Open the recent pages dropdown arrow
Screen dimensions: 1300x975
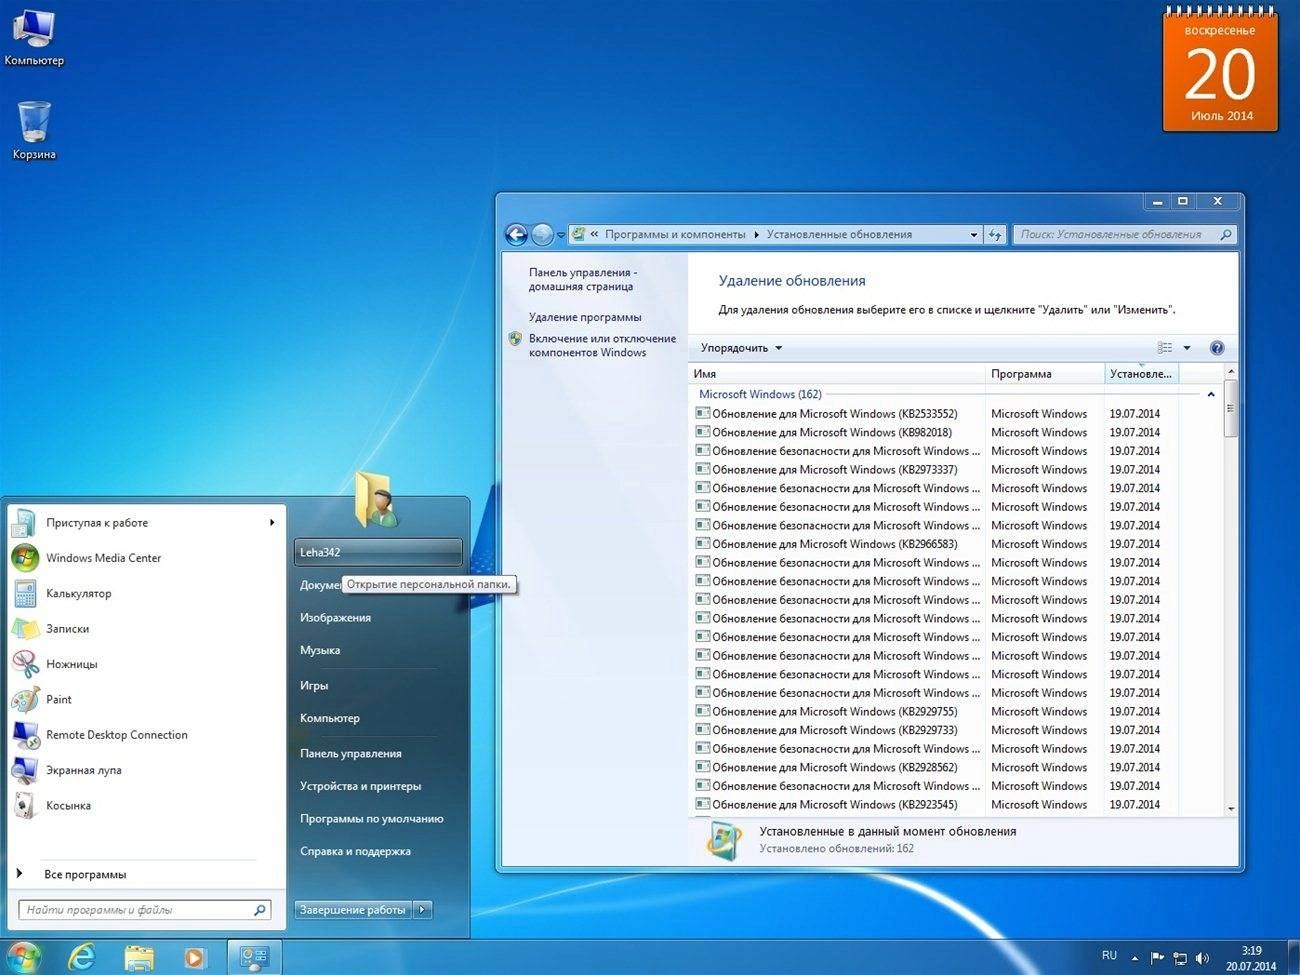pos(561,235)
